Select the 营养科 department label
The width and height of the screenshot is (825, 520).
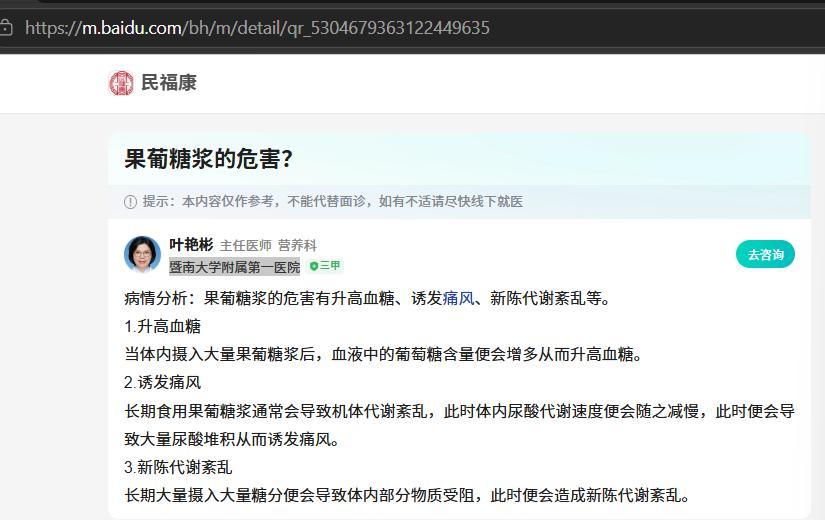click(297, 246)
